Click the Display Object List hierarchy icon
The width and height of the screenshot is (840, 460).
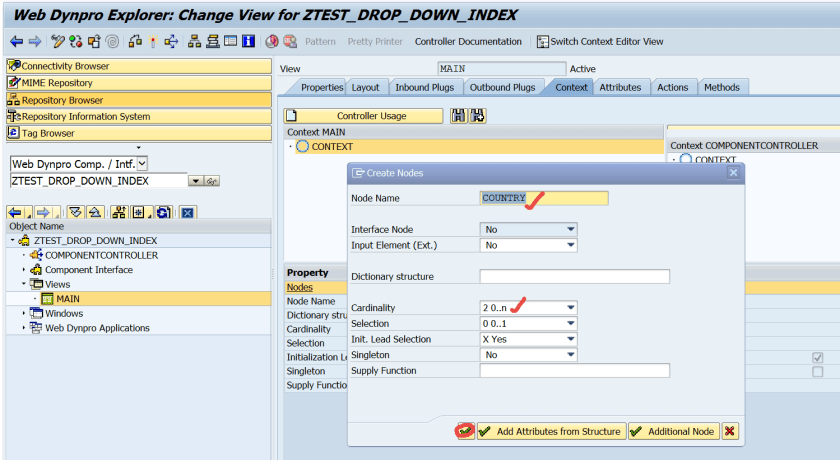point(194,41)
